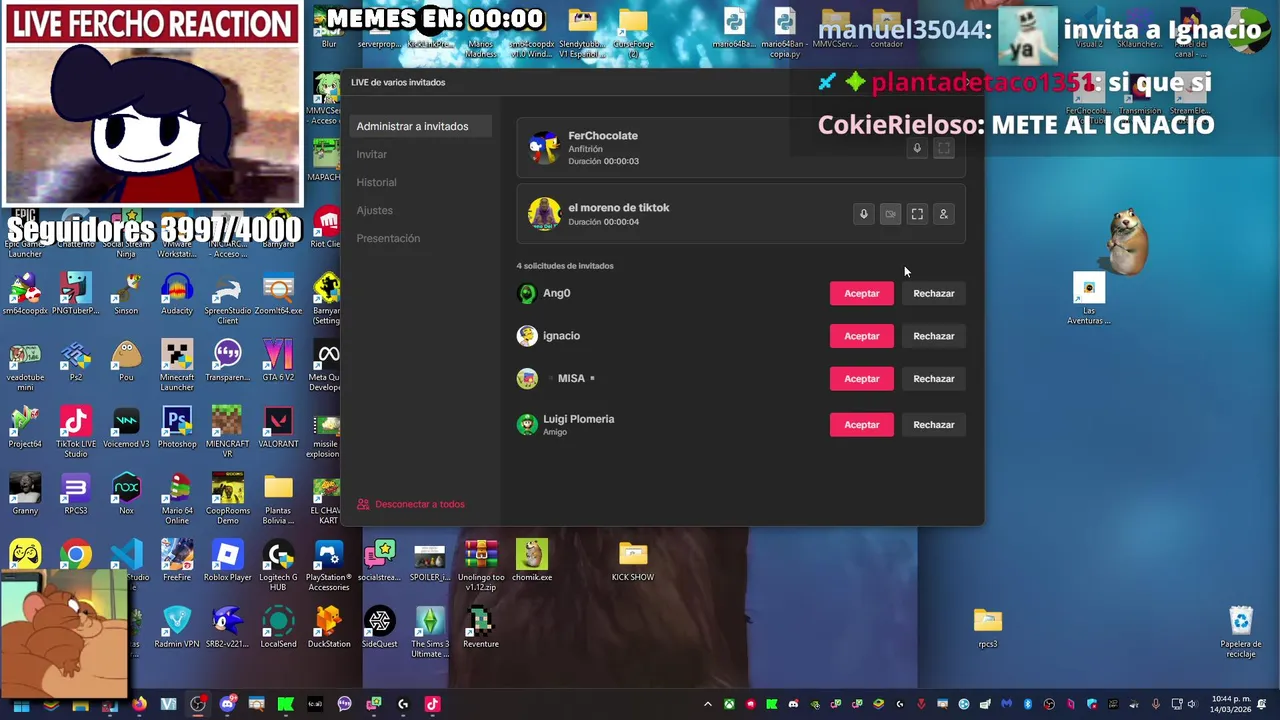Open the Historial tab
This screenshot has width=1280, height=720.
(x=376, y=182)
